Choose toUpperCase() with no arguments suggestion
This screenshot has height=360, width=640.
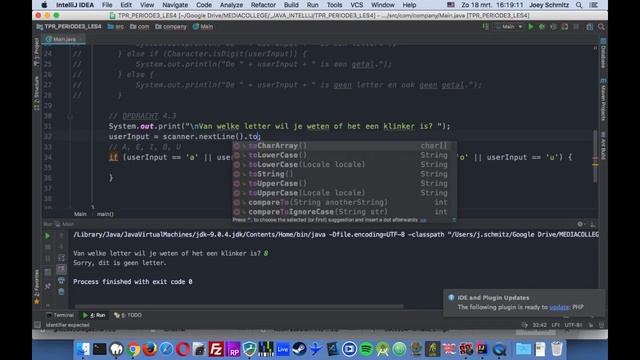(x=344, y=184)
